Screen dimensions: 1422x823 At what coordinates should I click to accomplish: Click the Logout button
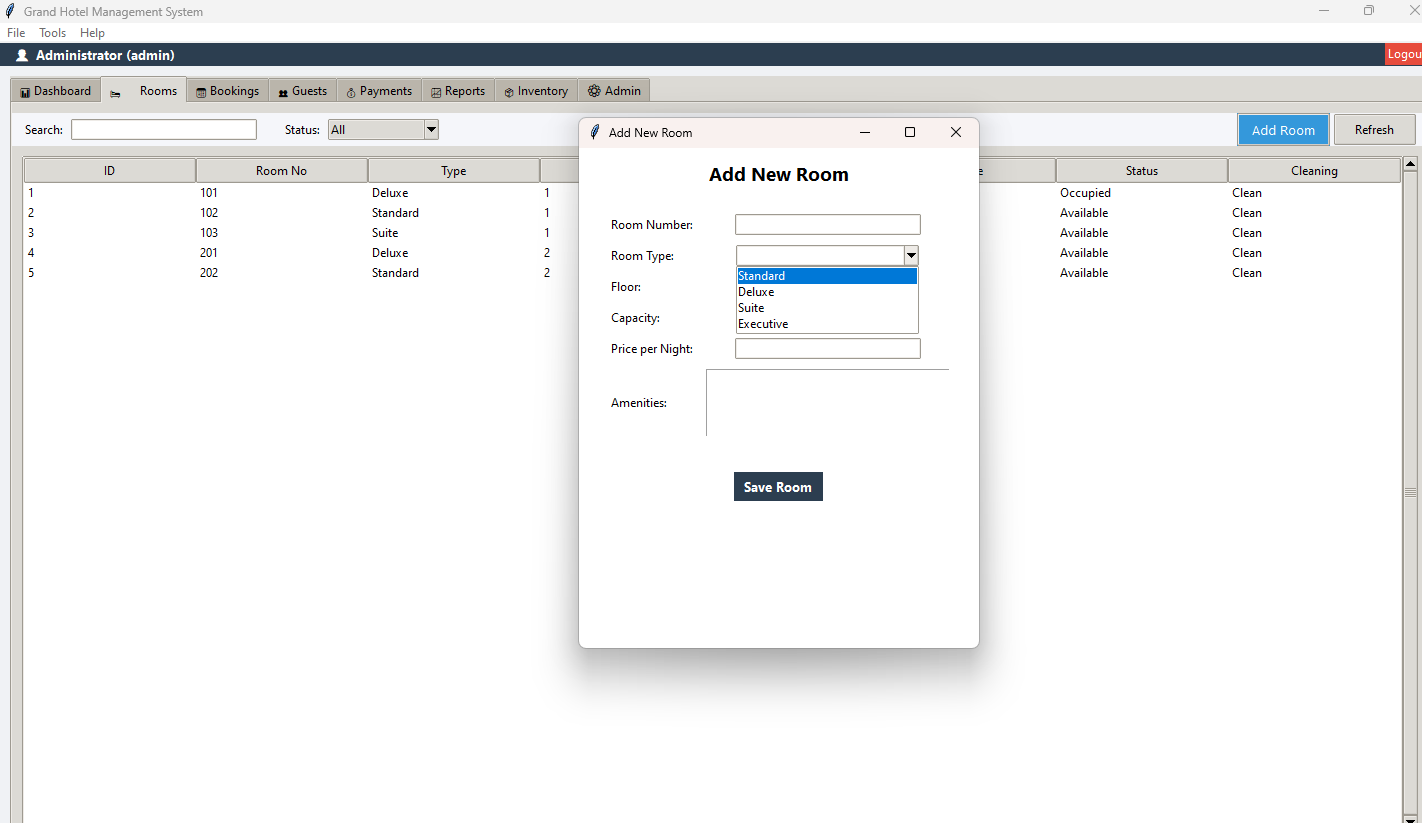point(1403,55)
